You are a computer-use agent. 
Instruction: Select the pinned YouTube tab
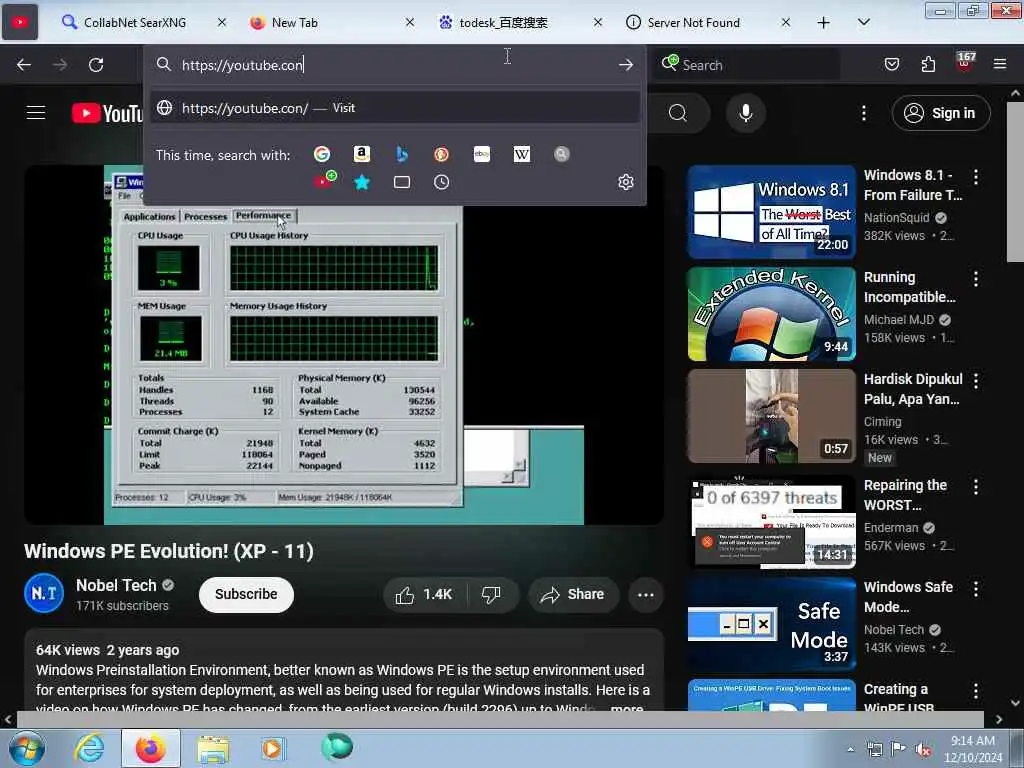(20, 22)
